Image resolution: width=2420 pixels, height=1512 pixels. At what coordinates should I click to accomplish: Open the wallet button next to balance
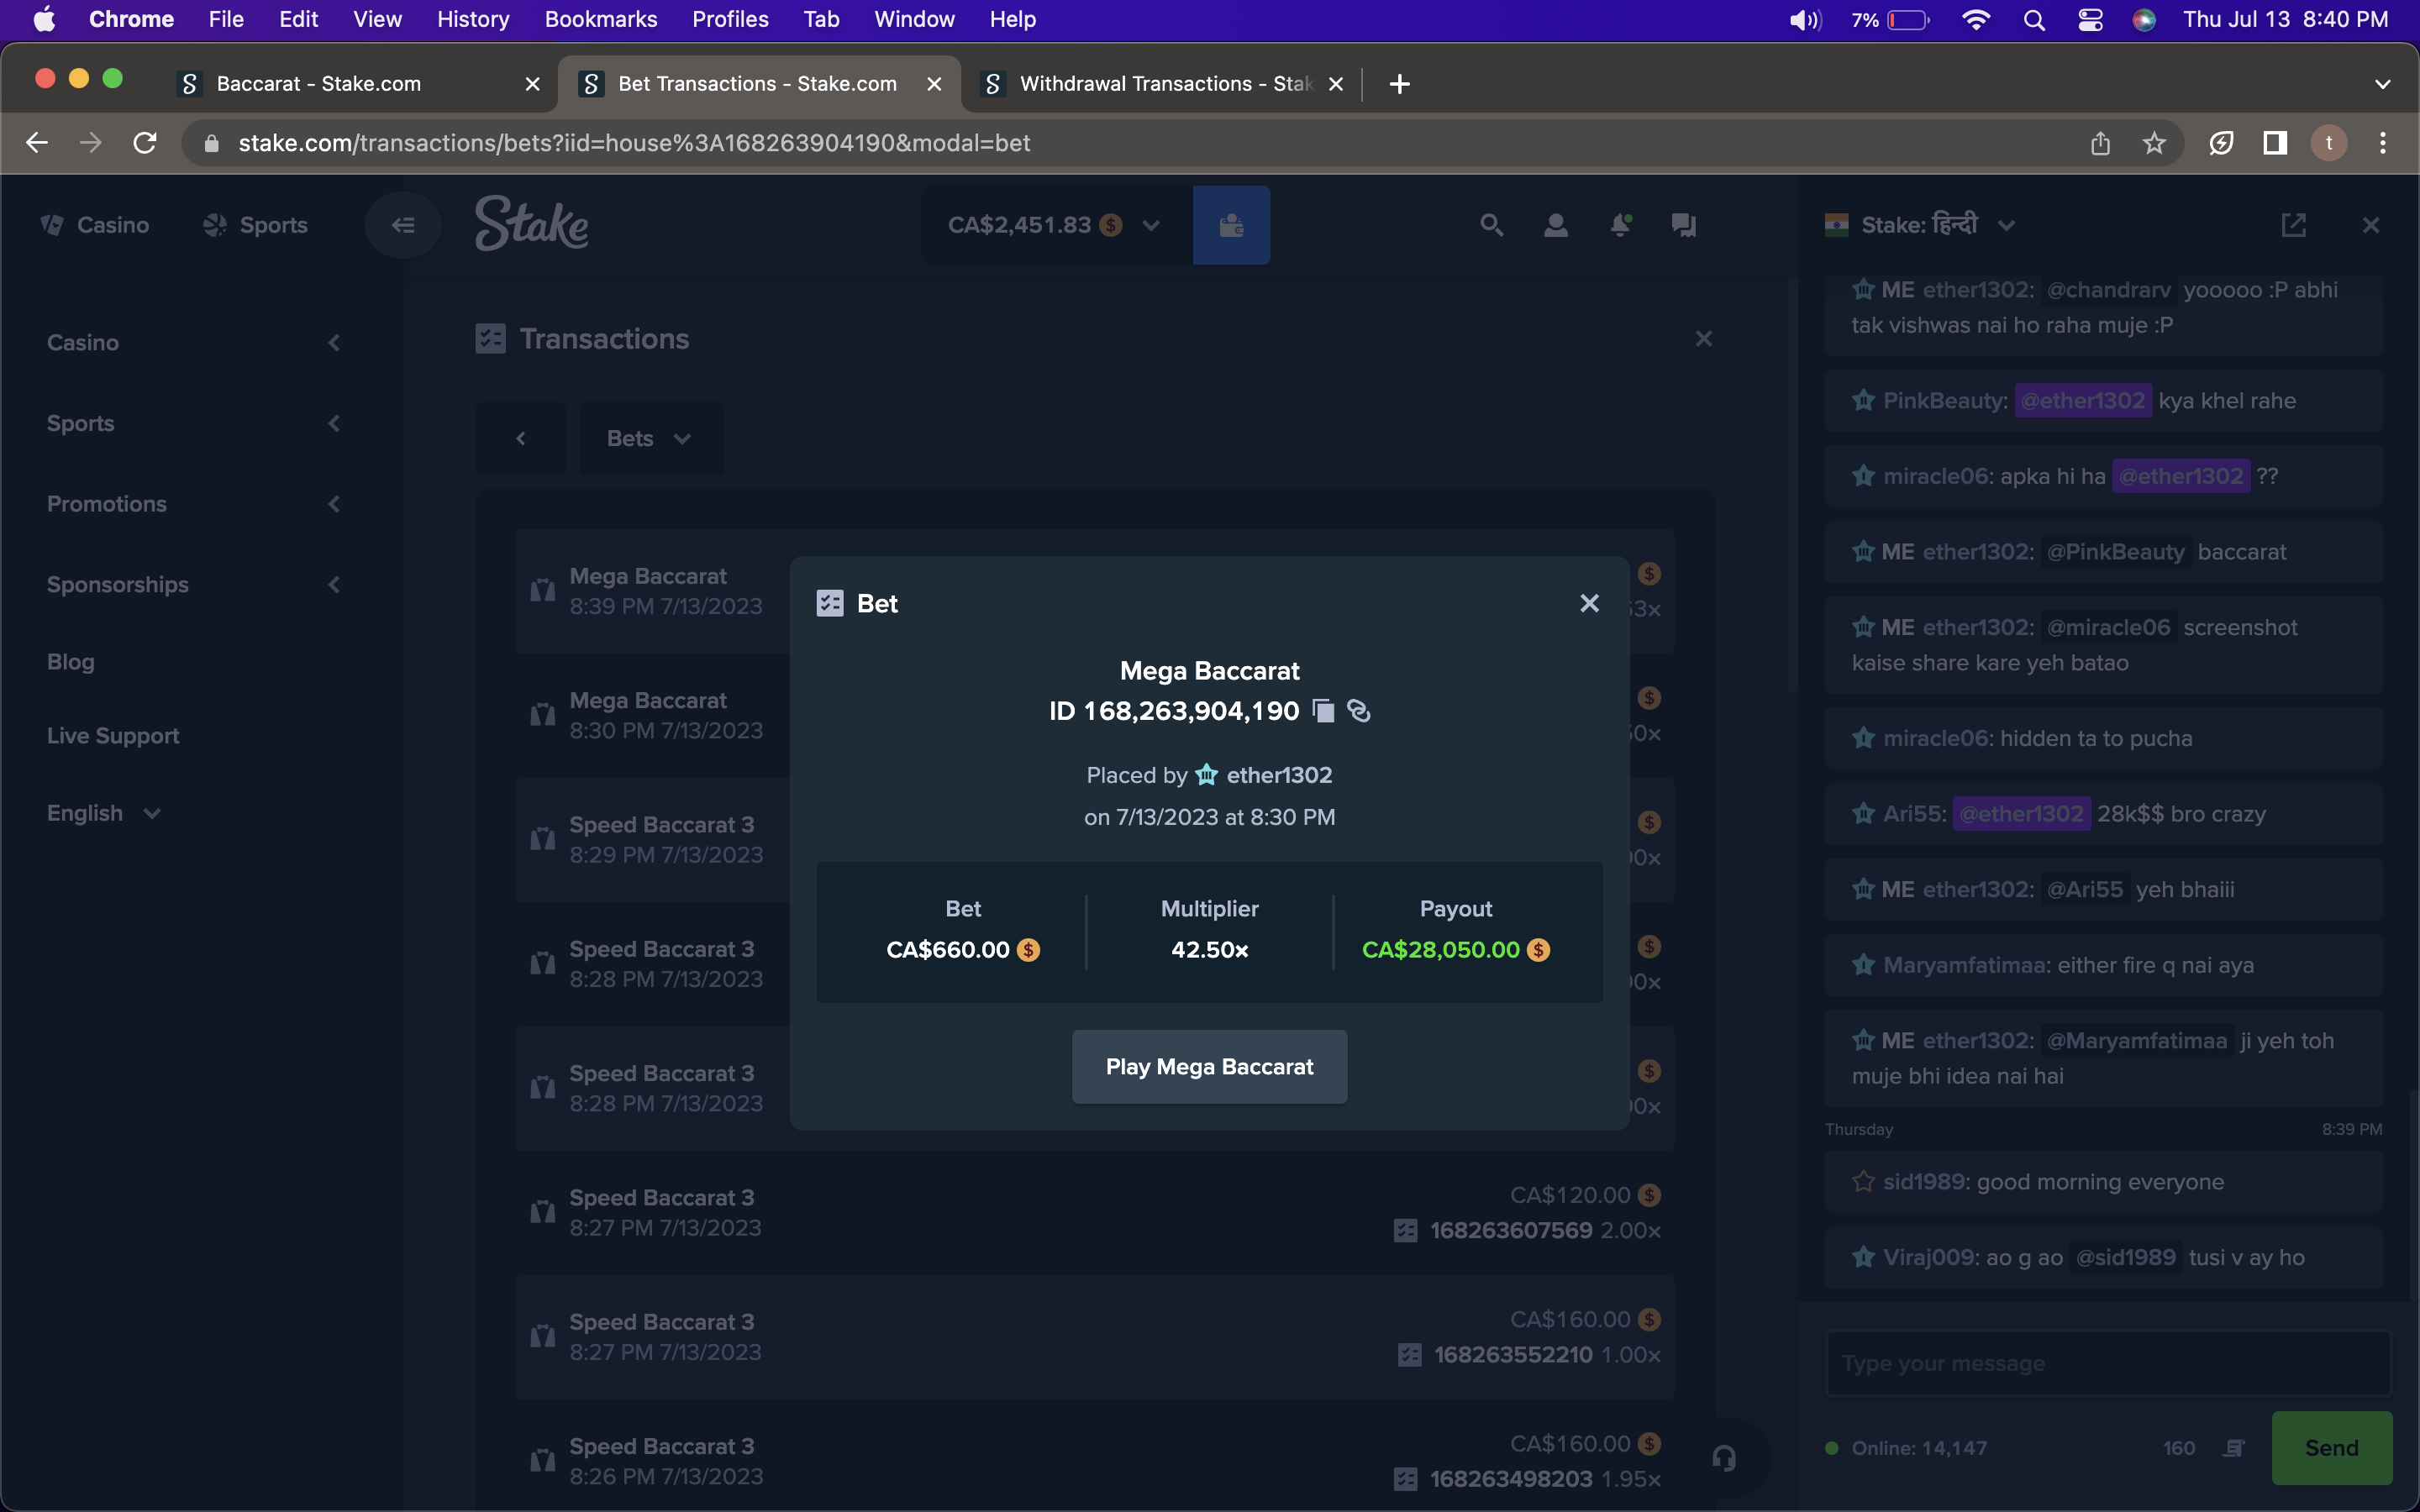pyautogui.click(x=1231, y=225)
